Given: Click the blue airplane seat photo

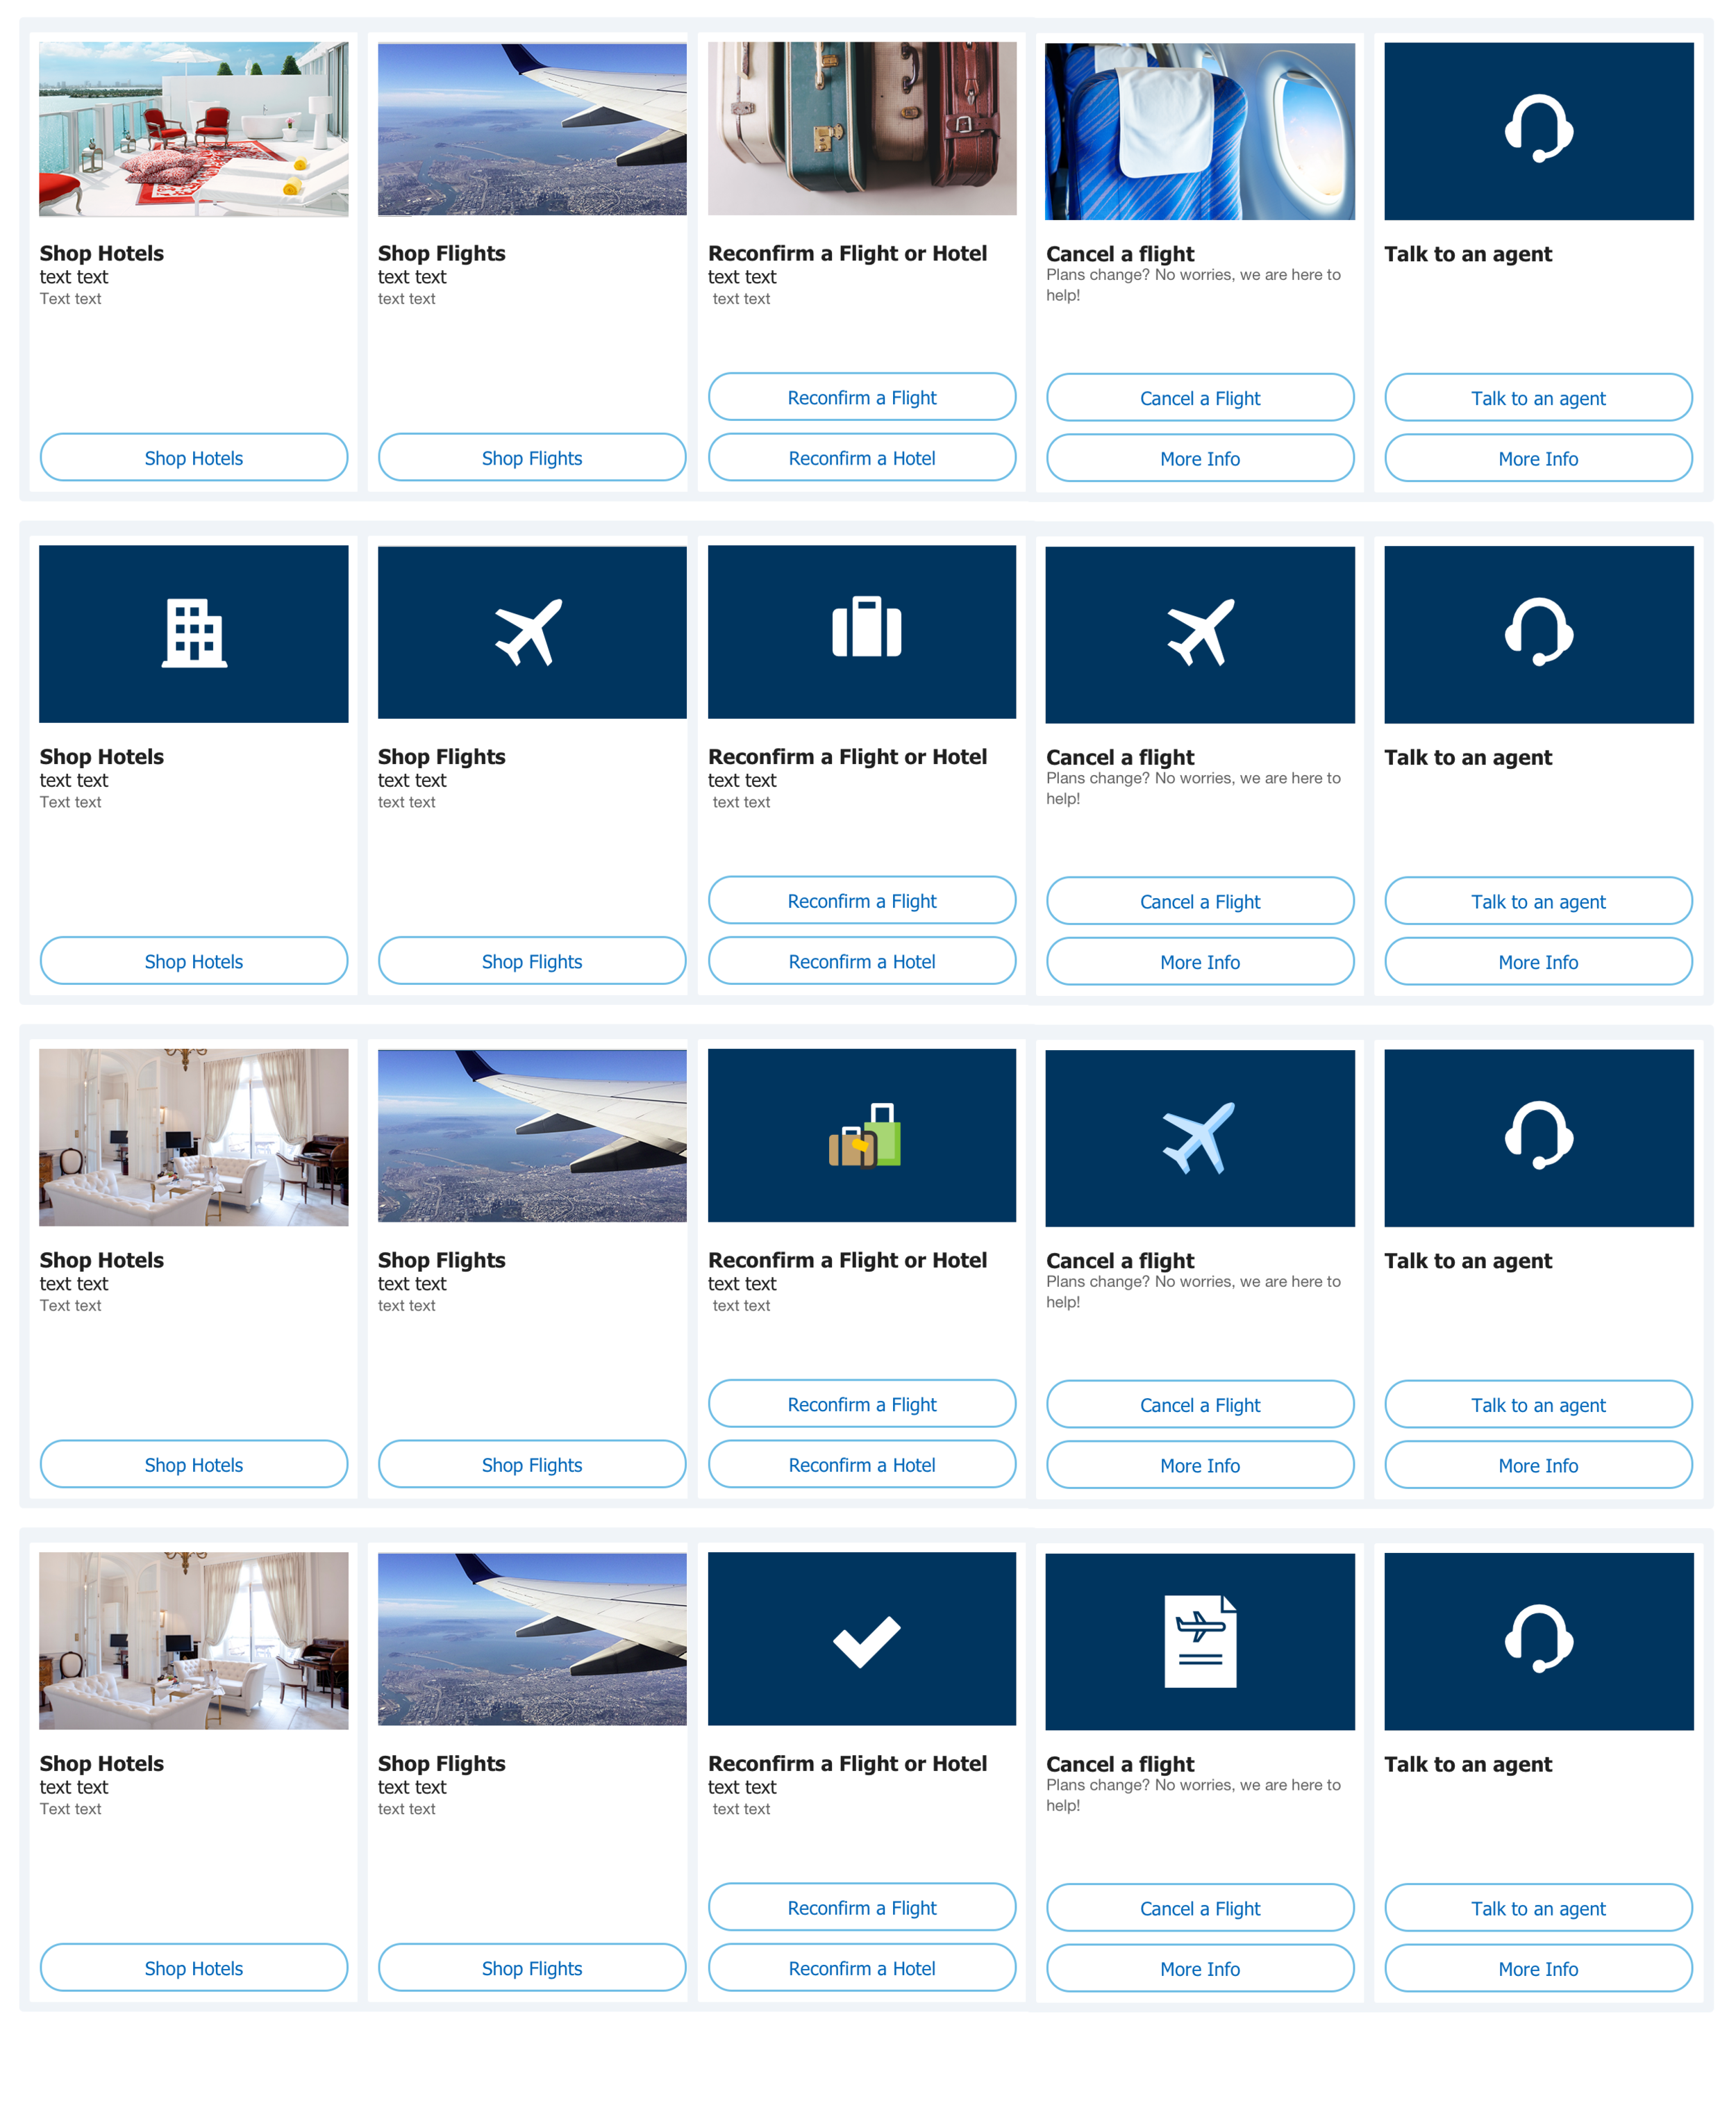Looking at the screenshot, I should [x=1199, y=128].
